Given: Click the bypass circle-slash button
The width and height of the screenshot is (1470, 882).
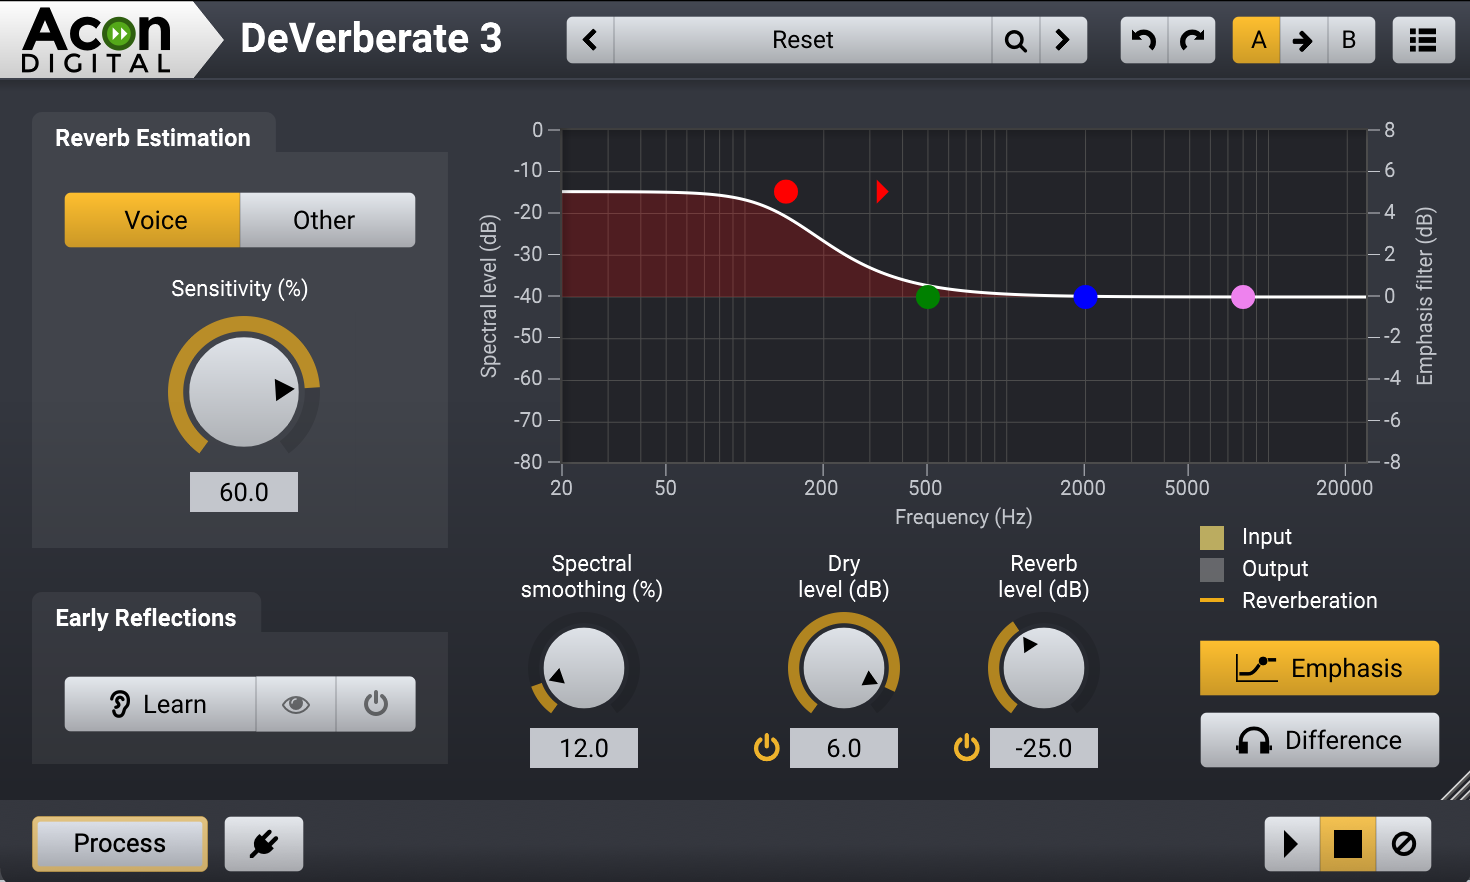Looking at the screenshot, I should (x=1404, y=844).
